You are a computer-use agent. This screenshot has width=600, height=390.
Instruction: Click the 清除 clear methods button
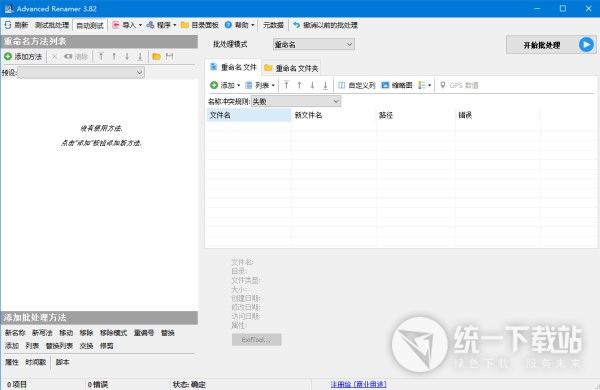pos(76,57)
